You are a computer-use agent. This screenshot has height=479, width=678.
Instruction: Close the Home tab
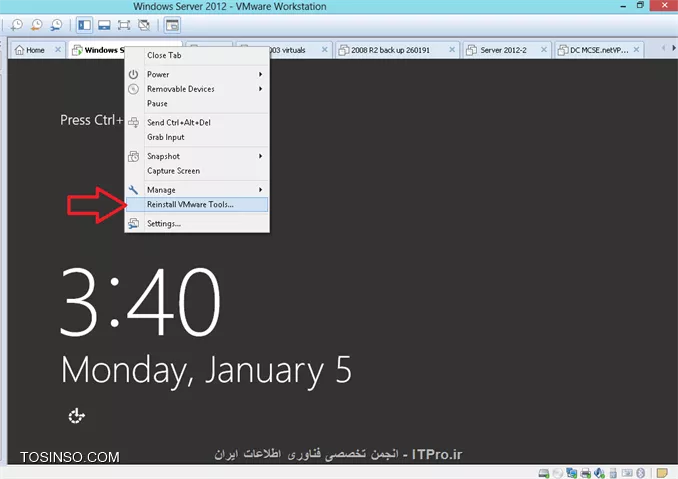tap(58, 50)
